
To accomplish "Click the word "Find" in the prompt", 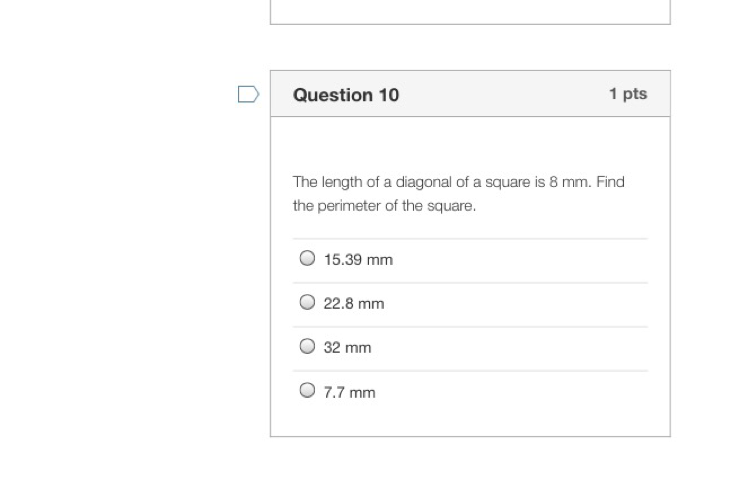I will click(610, 182).
